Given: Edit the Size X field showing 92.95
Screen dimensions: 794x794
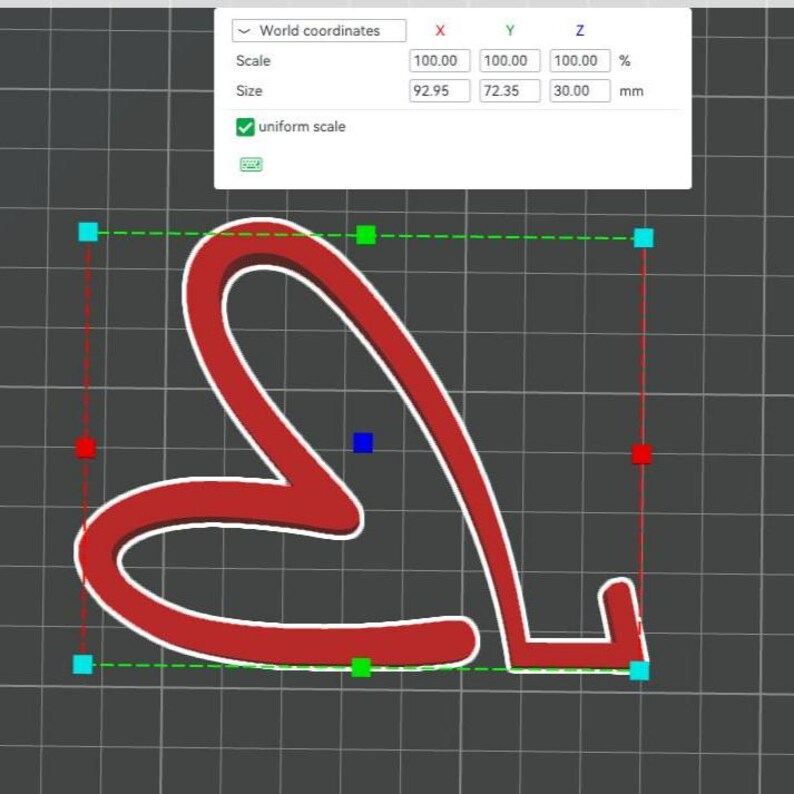Looking at the screenshot, I should (440, 91).
